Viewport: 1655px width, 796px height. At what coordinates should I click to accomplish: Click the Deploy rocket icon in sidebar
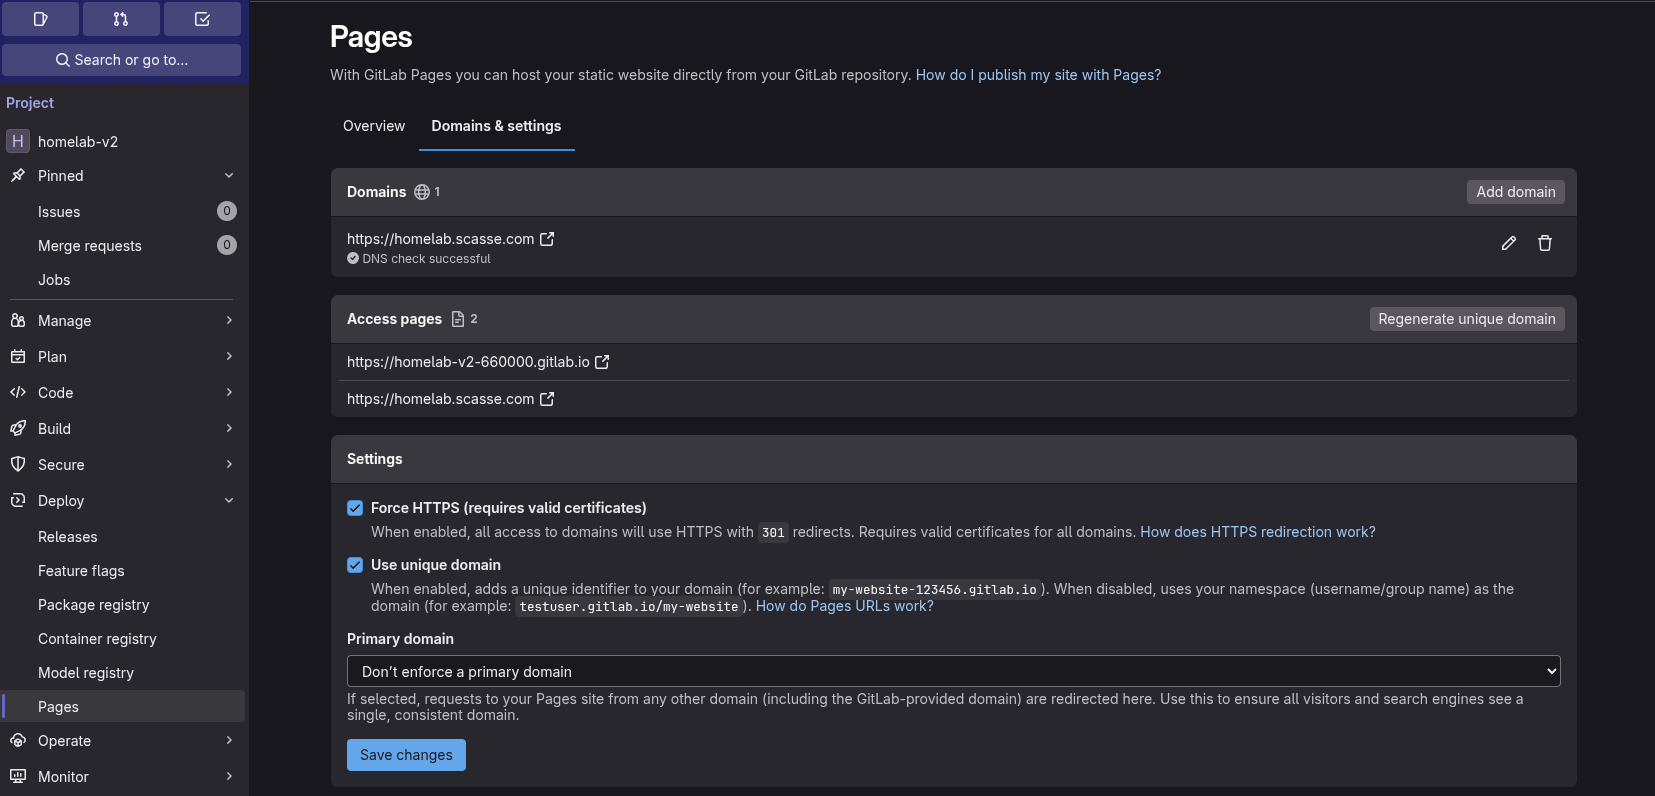point(17,500)
